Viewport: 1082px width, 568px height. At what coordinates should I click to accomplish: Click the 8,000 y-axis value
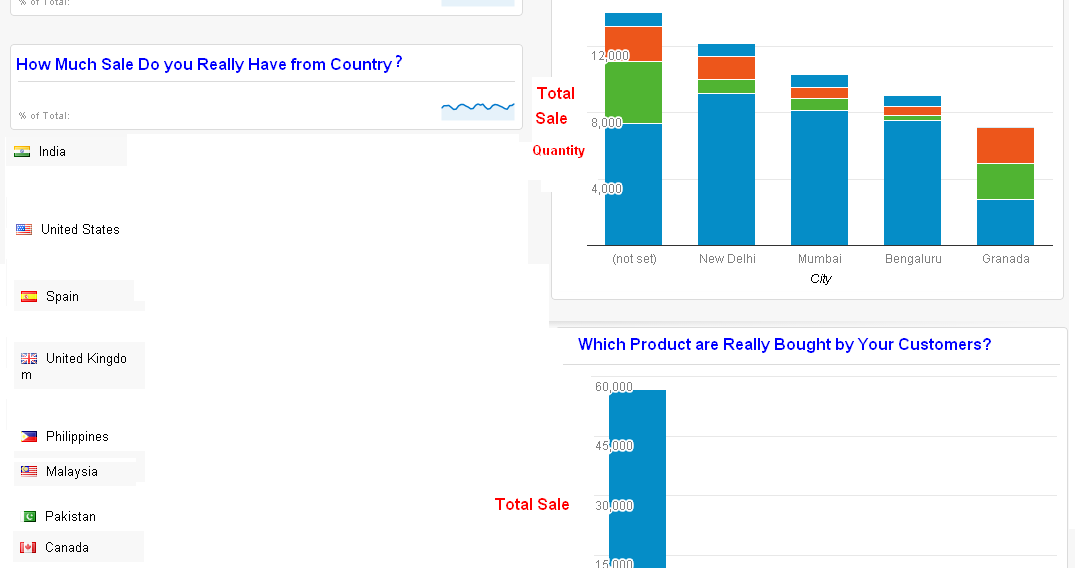pyautogui.click(x=607, y=122)
